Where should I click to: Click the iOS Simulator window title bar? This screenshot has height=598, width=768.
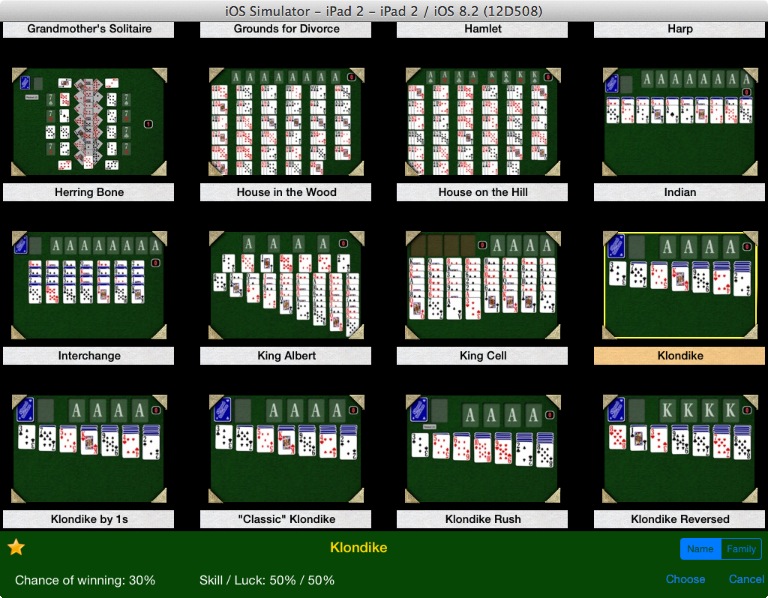coord(384,11)
